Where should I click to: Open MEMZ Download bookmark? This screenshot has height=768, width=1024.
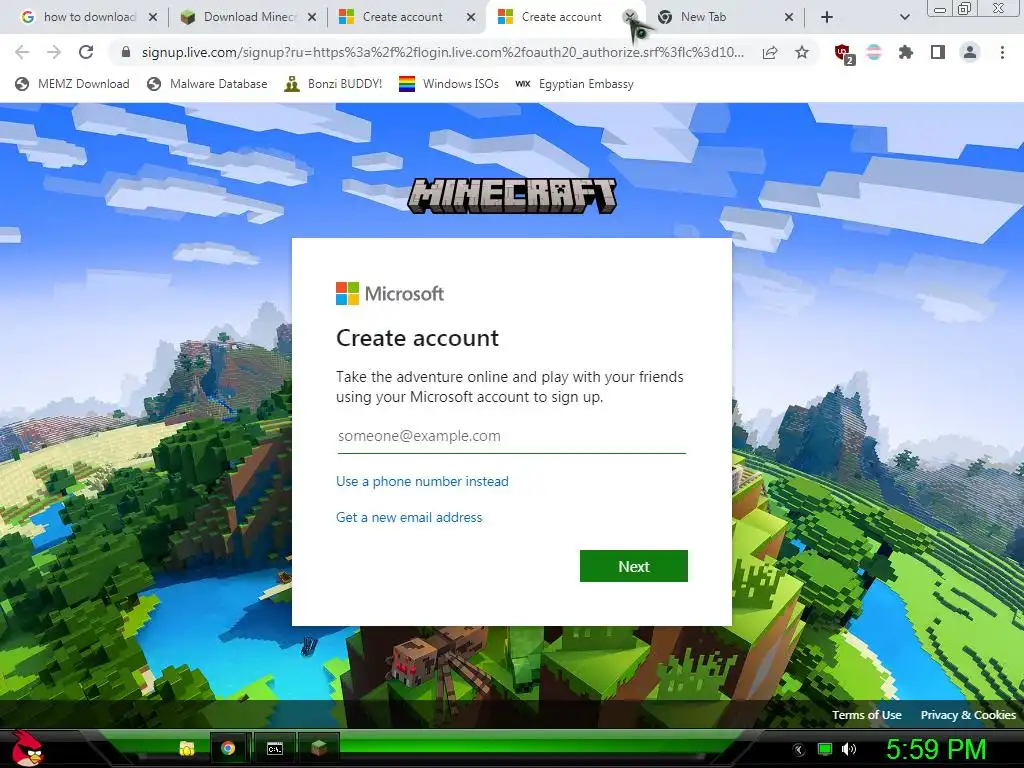pyautogui.click(x=72, y=84)
